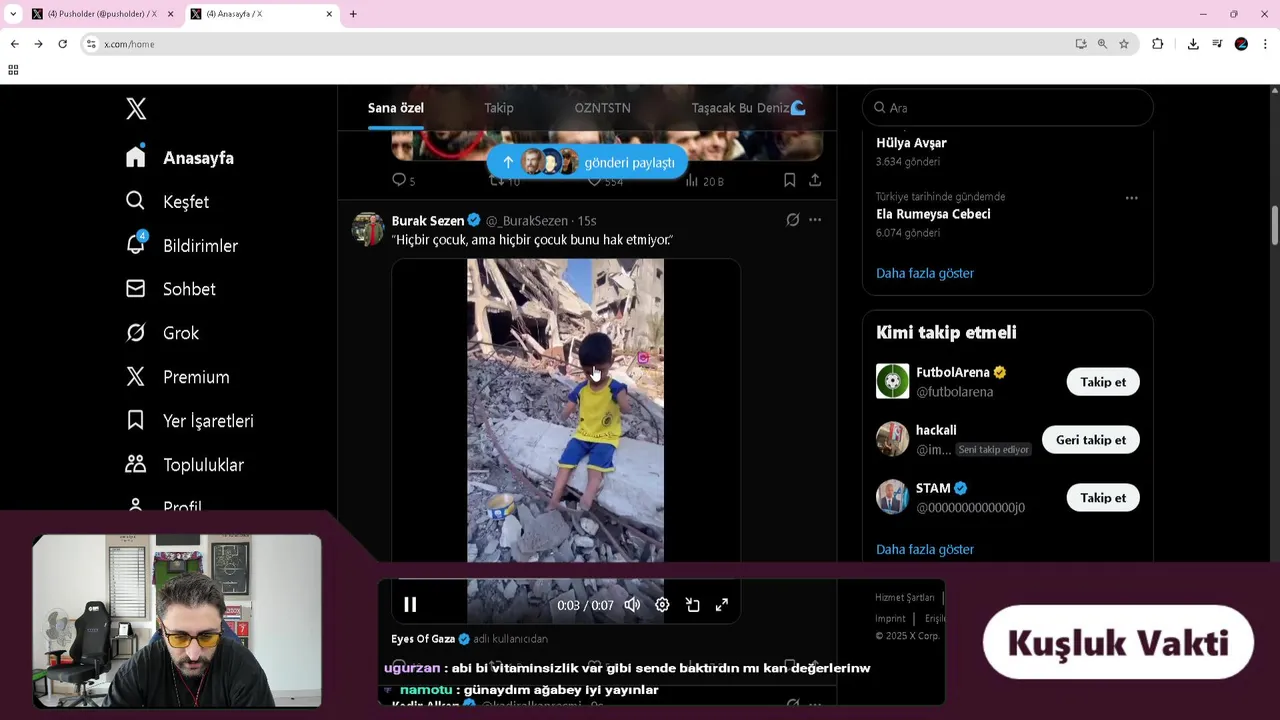Go back in browser
Image resolution: width=1280 pixels, height=720 pixels.
(14, 44)
